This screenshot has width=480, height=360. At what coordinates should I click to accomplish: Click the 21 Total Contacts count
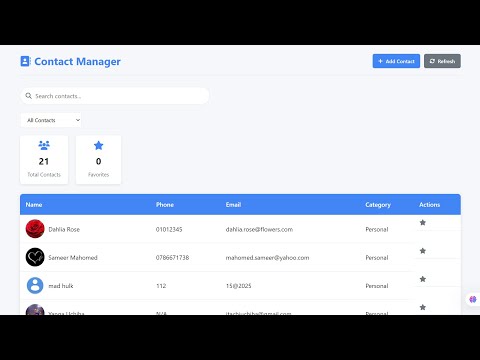pos(44,161)
